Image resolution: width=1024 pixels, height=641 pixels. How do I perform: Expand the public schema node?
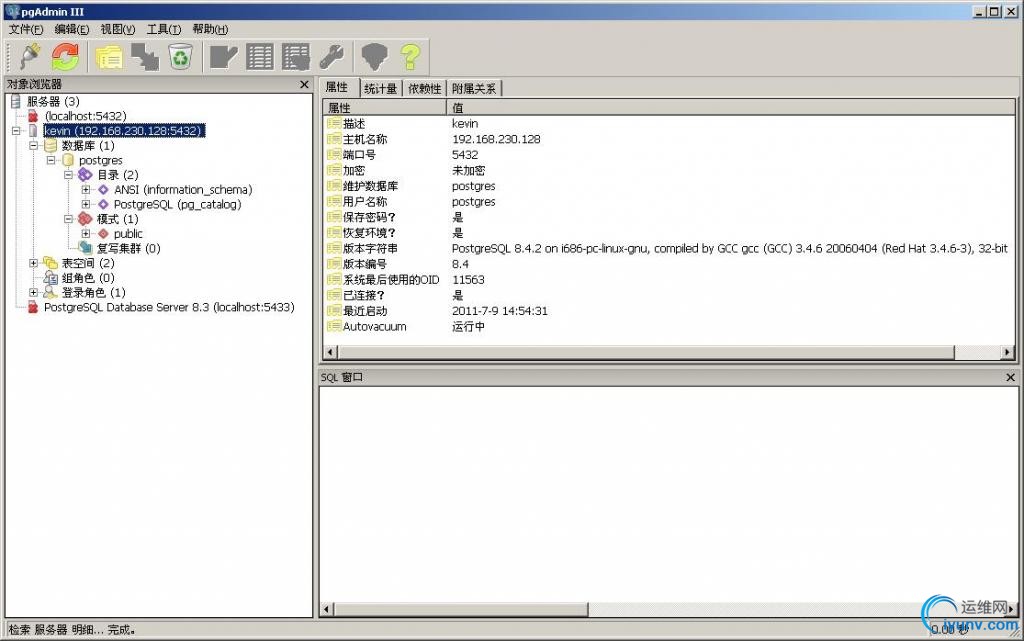[83, 233]
